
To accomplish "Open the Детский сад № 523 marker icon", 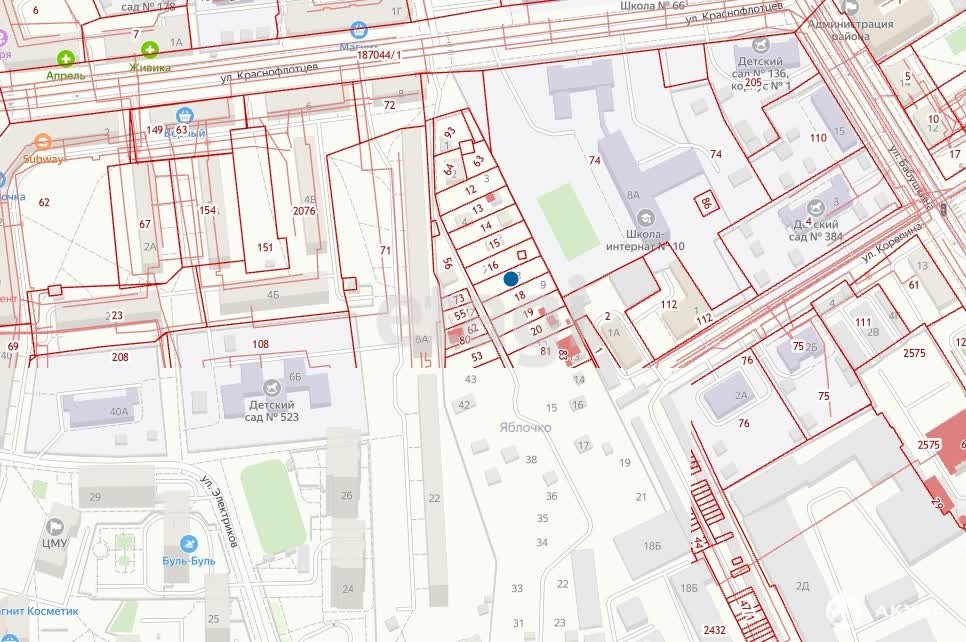I will pos(270,387).
